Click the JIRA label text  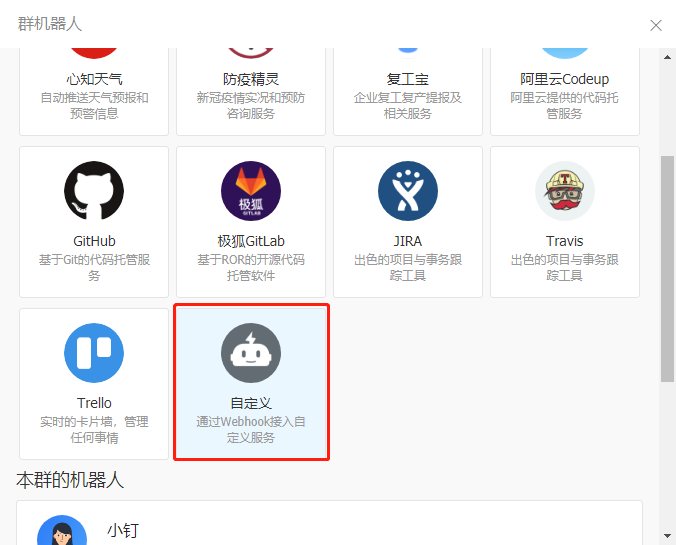[408, 241]
